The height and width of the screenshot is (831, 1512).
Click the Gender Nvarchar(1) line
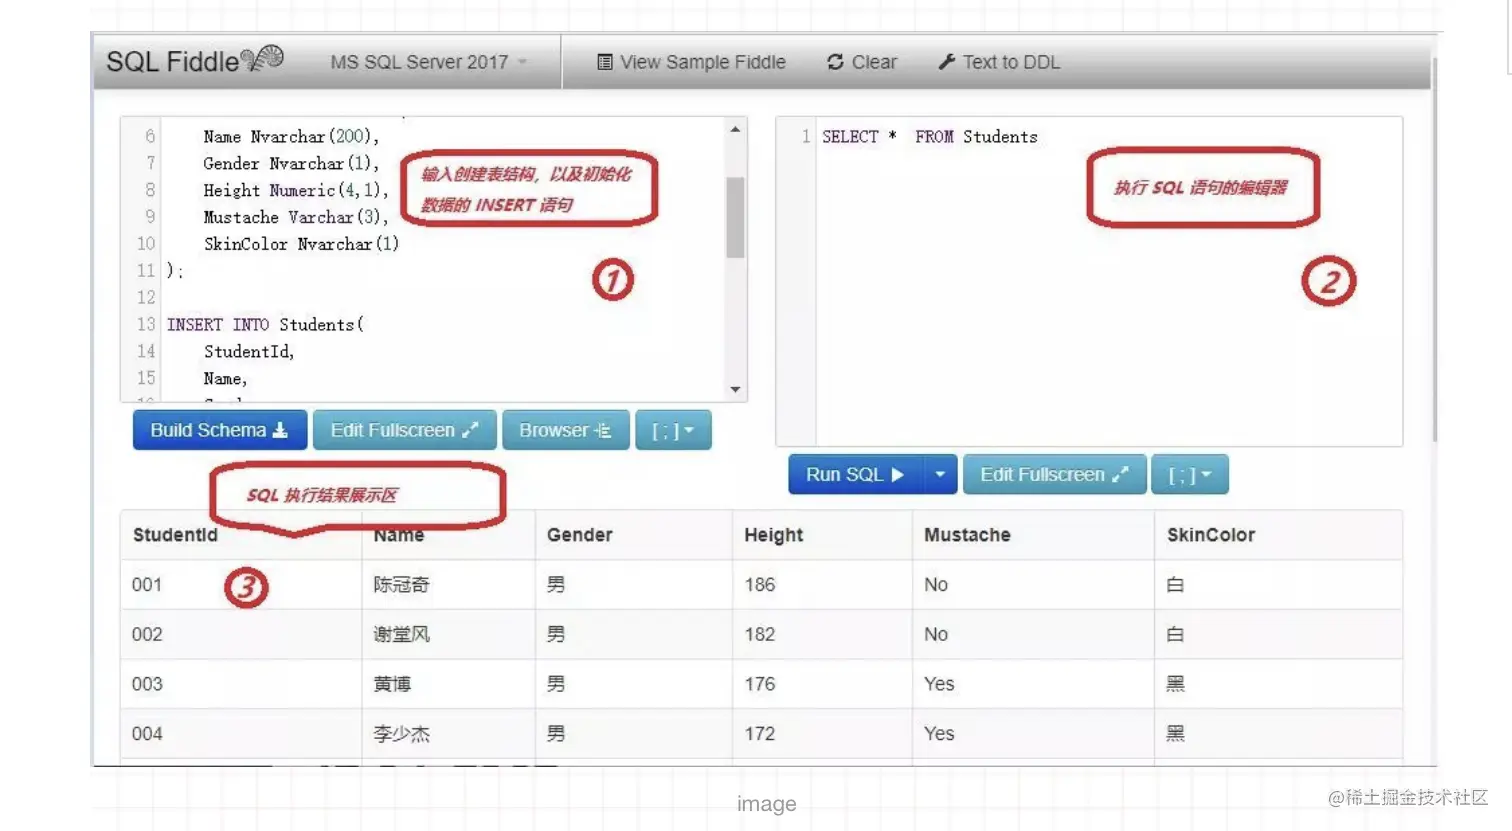pos(291,164)
